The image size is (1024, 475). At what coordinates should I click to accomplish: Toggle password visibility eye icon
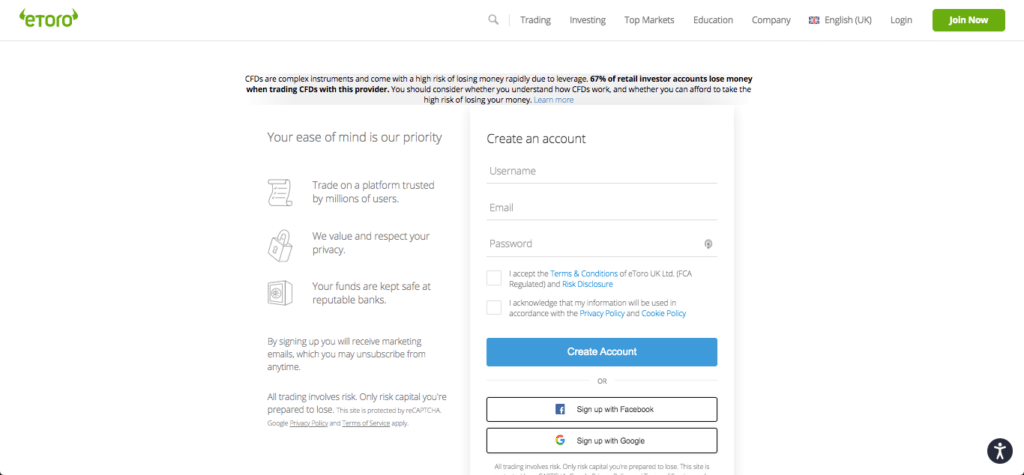coord(708,244)
